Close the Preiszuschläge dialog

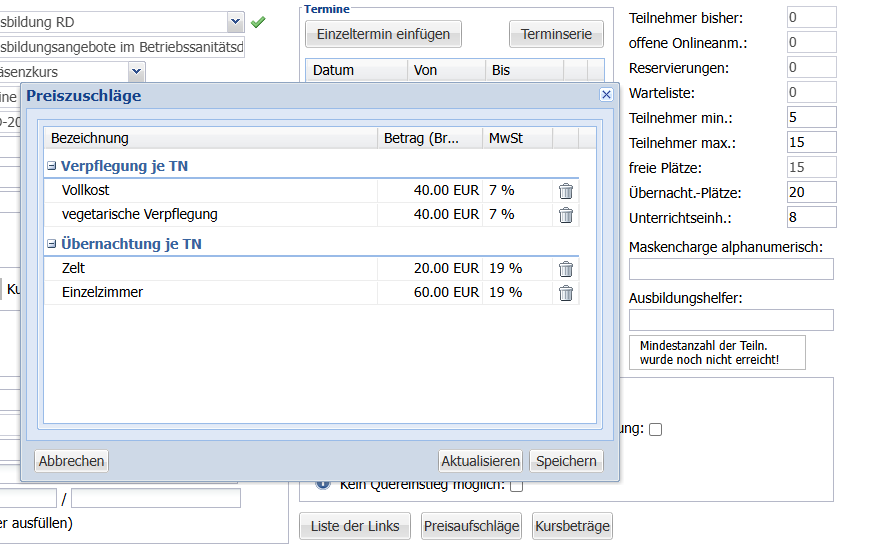coord(606,95)
